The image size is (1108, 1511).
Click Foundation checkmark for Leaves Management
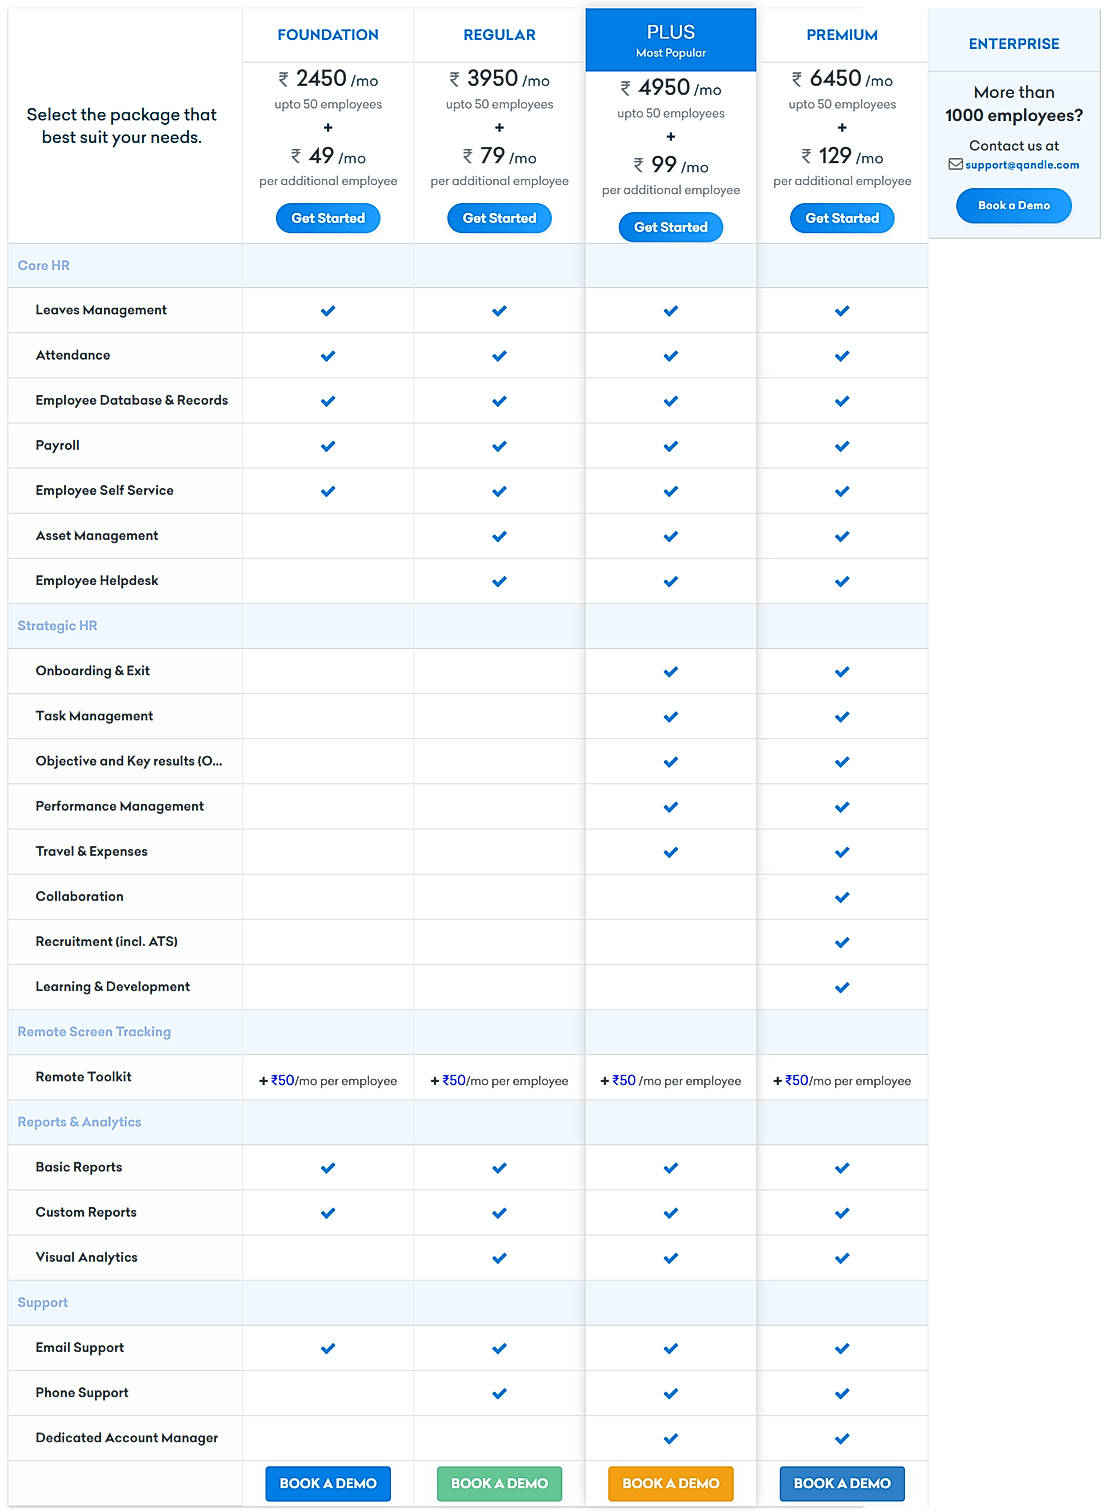click(x=328, y=311)
